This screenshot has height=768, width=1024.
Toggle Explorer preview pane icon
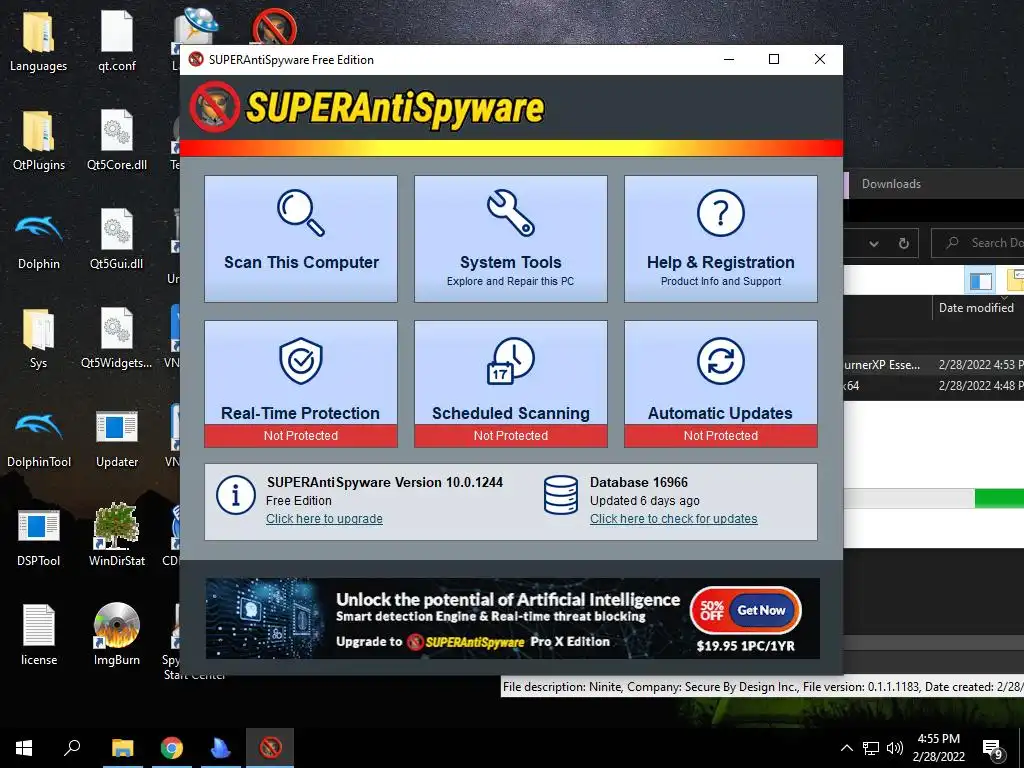click(980, 281)
